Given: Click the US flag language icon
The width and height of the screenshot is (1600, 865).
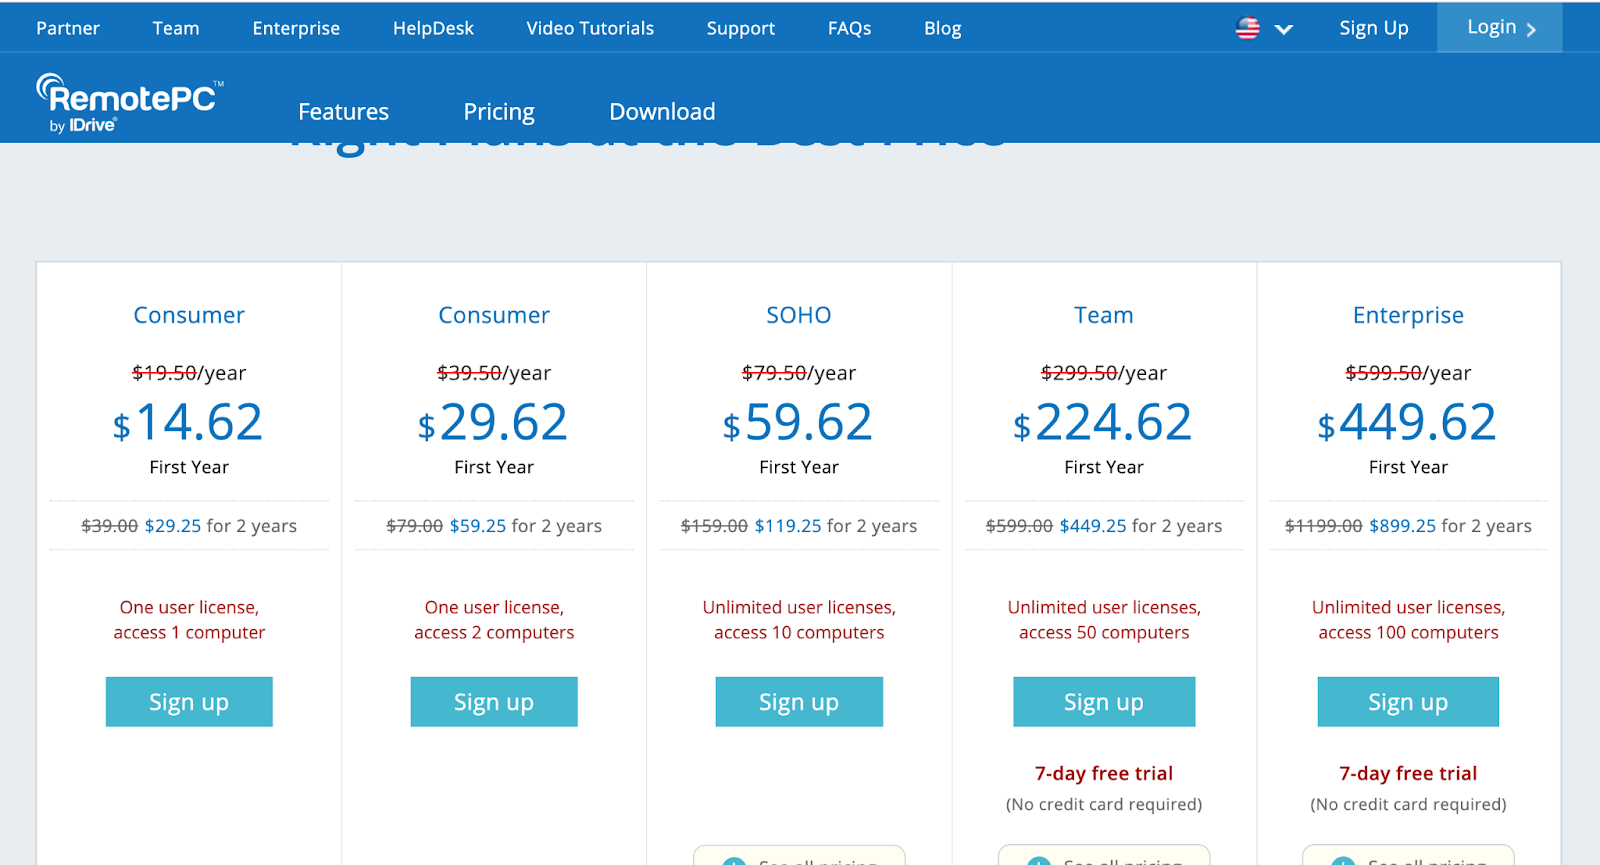Looking at the screenshot, I should click(x=1248, y=28).
